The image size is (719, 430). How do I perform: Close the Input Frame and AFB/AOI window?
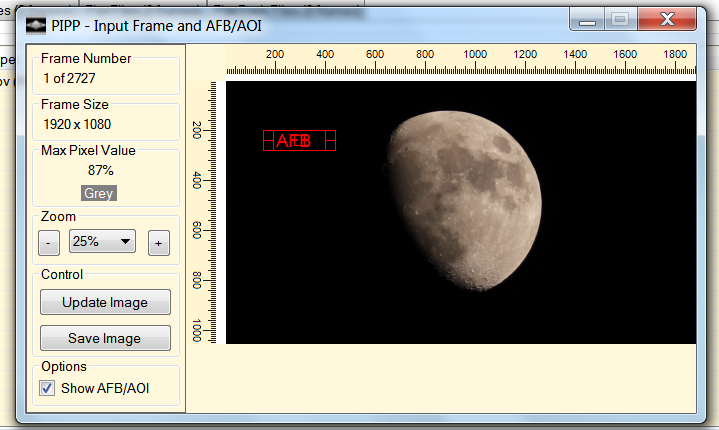tap(667, 18)
